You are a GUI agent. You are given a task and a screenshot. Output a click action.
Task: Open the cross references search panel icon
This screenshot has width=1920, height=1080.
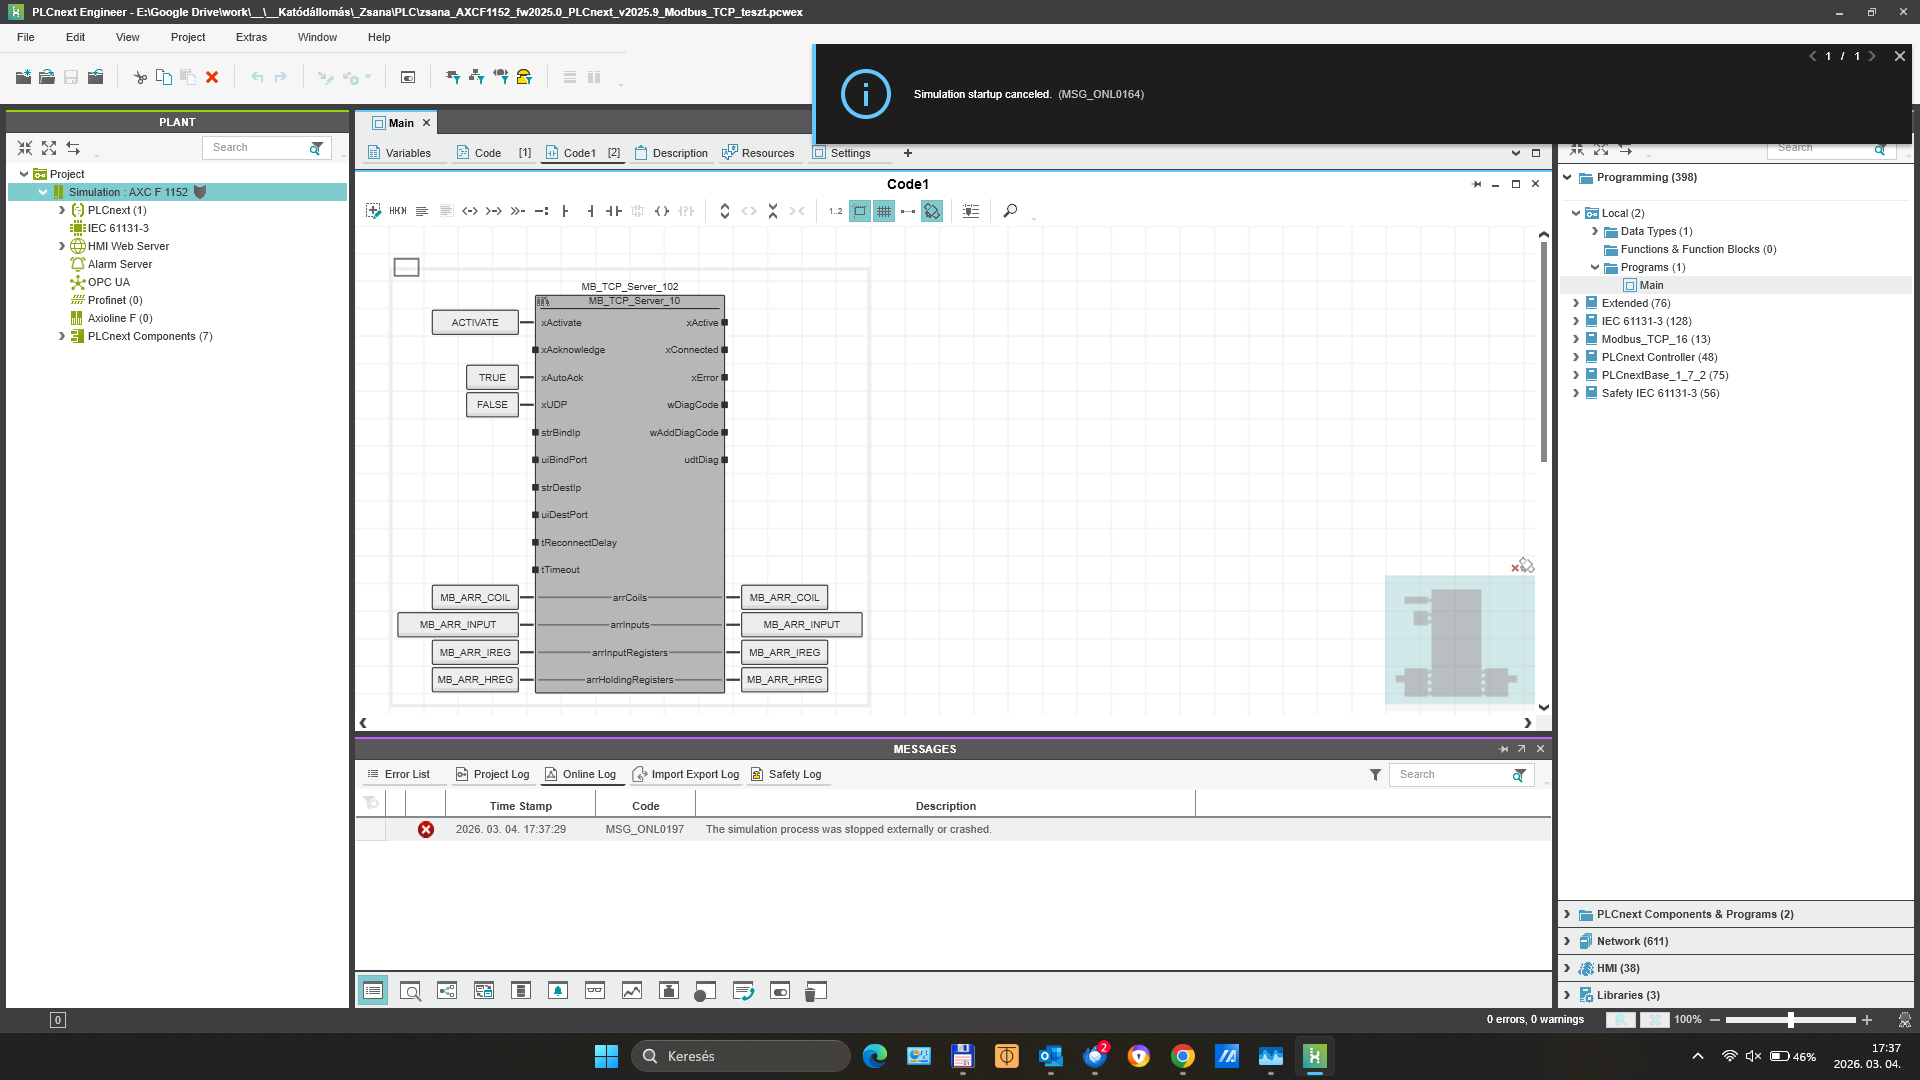click(x=410, y=991)
